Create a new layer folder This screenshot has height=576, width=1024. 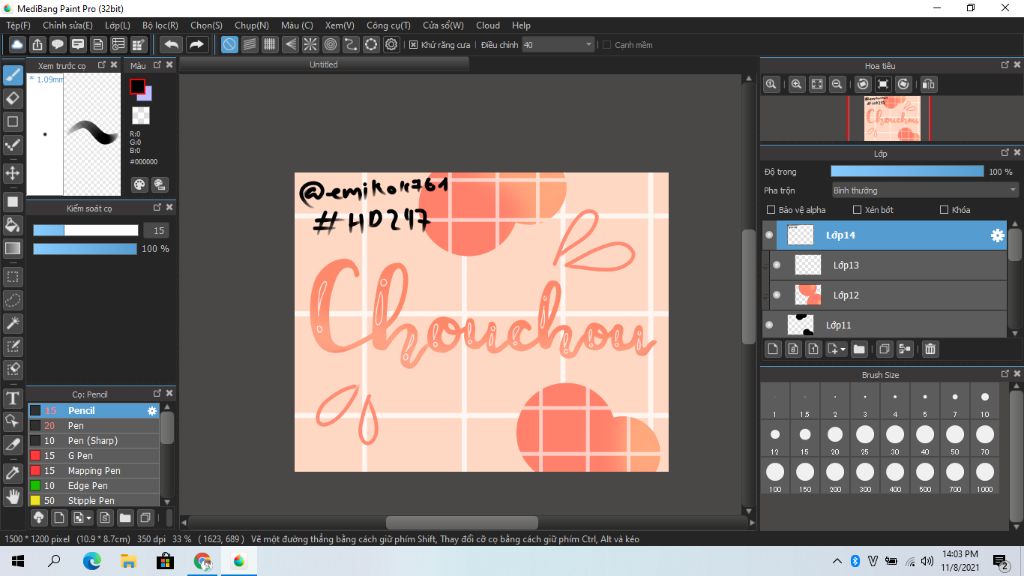point(859,349)
